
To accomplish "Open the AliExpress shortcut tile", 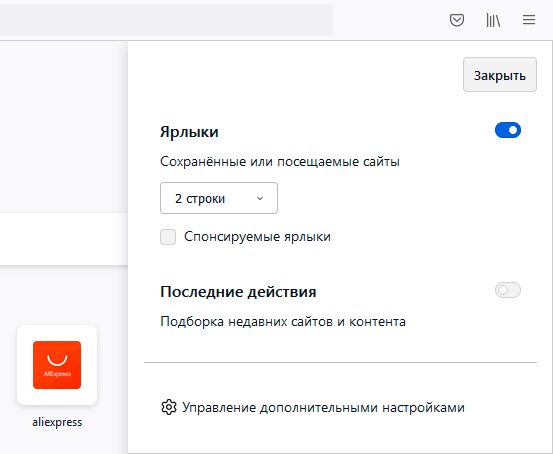I will pos(57,365).
